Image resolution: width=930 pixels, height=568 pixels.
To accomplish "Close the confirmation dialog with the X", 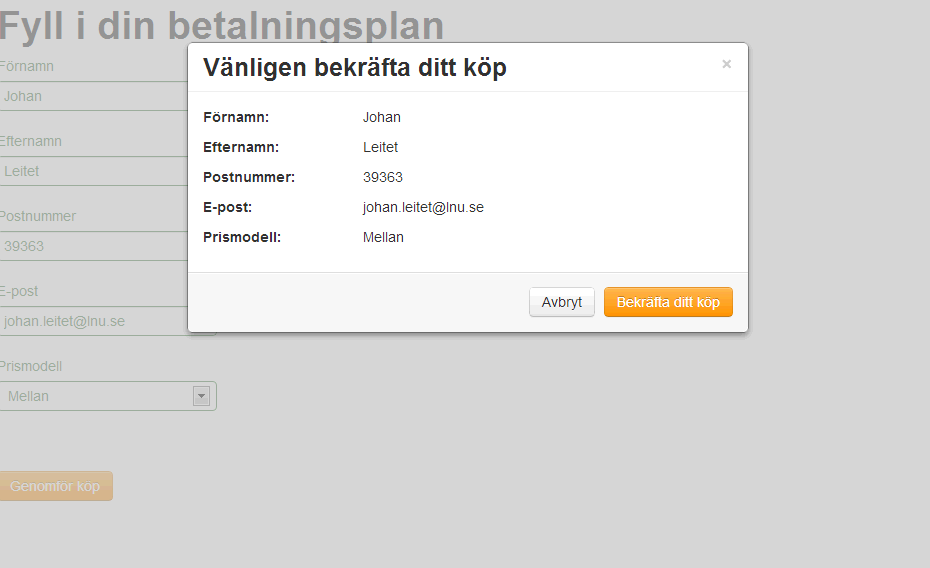I will point(727,64).
